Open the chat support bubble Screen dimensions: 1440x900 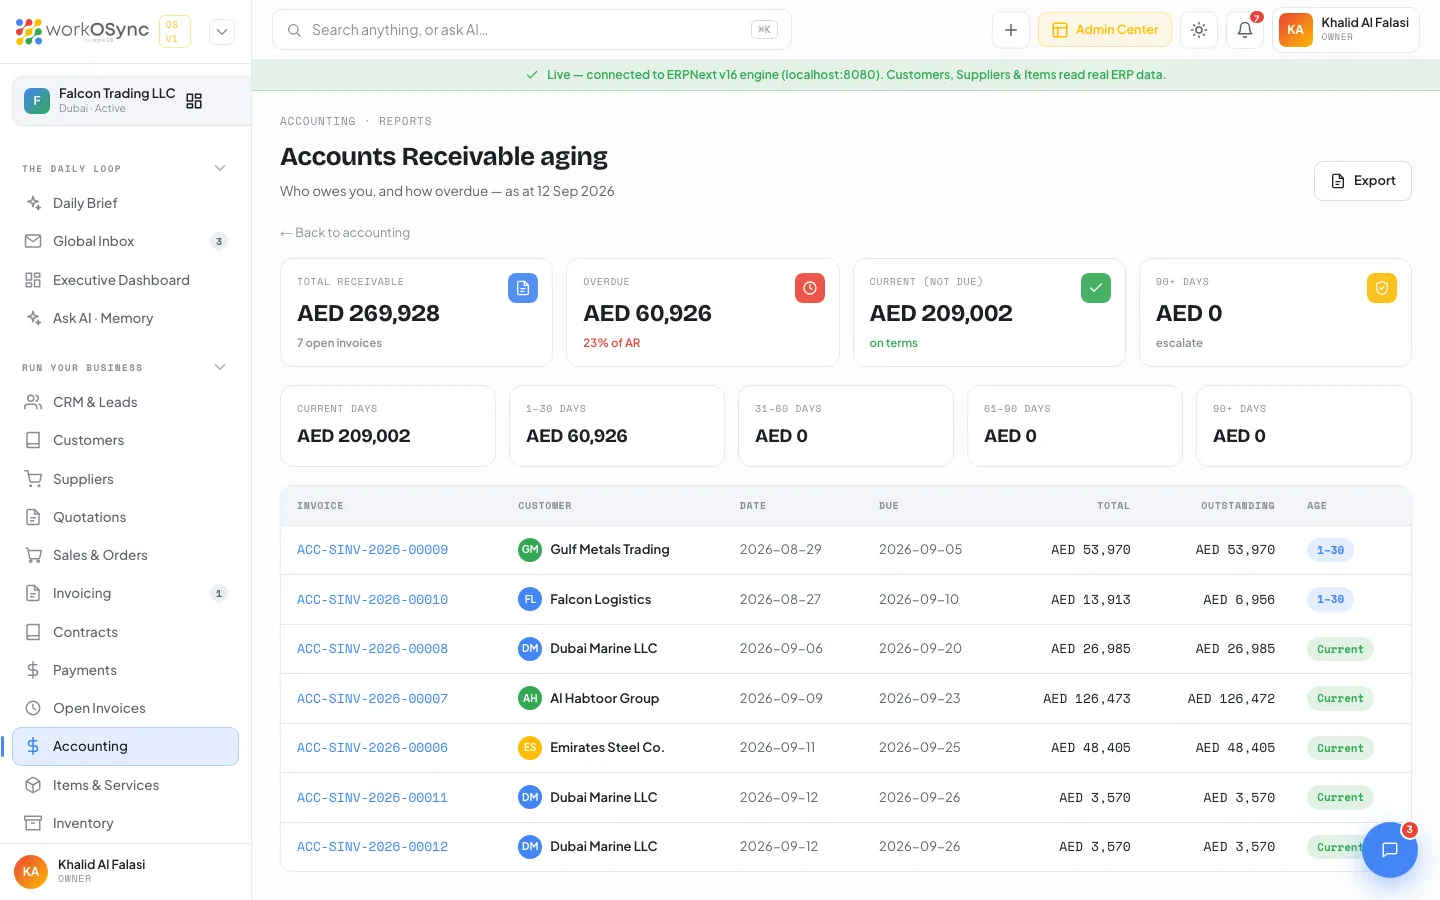coord(1390,850)
